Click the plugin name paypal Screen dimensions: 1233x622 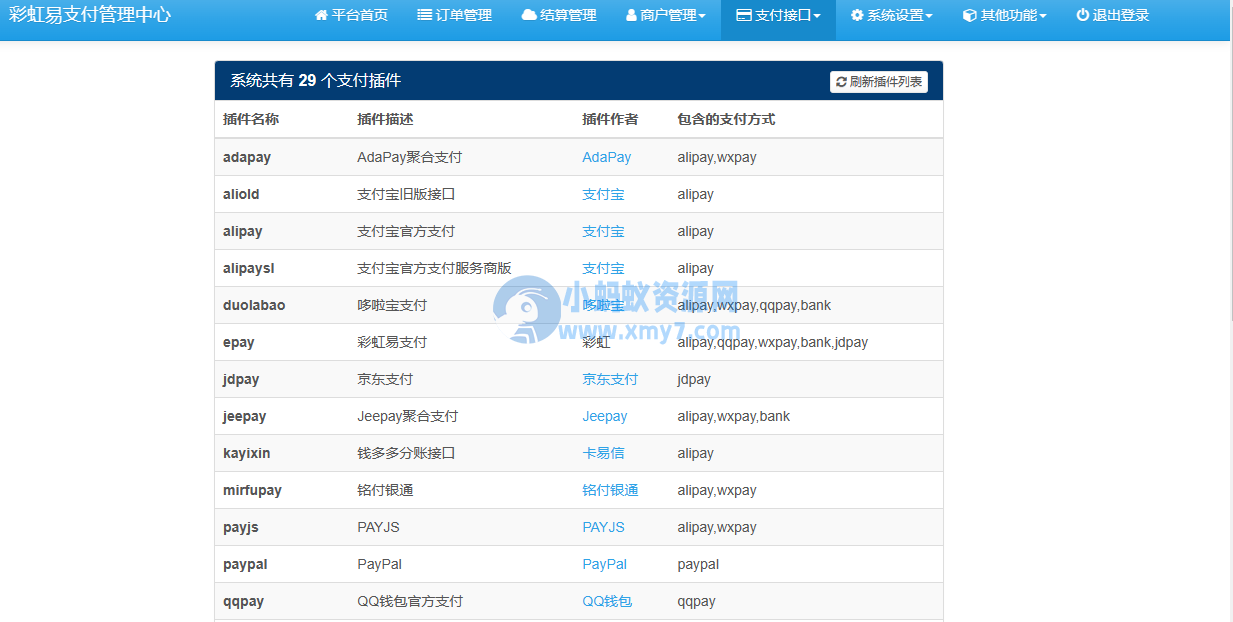[x=245, y=564]
